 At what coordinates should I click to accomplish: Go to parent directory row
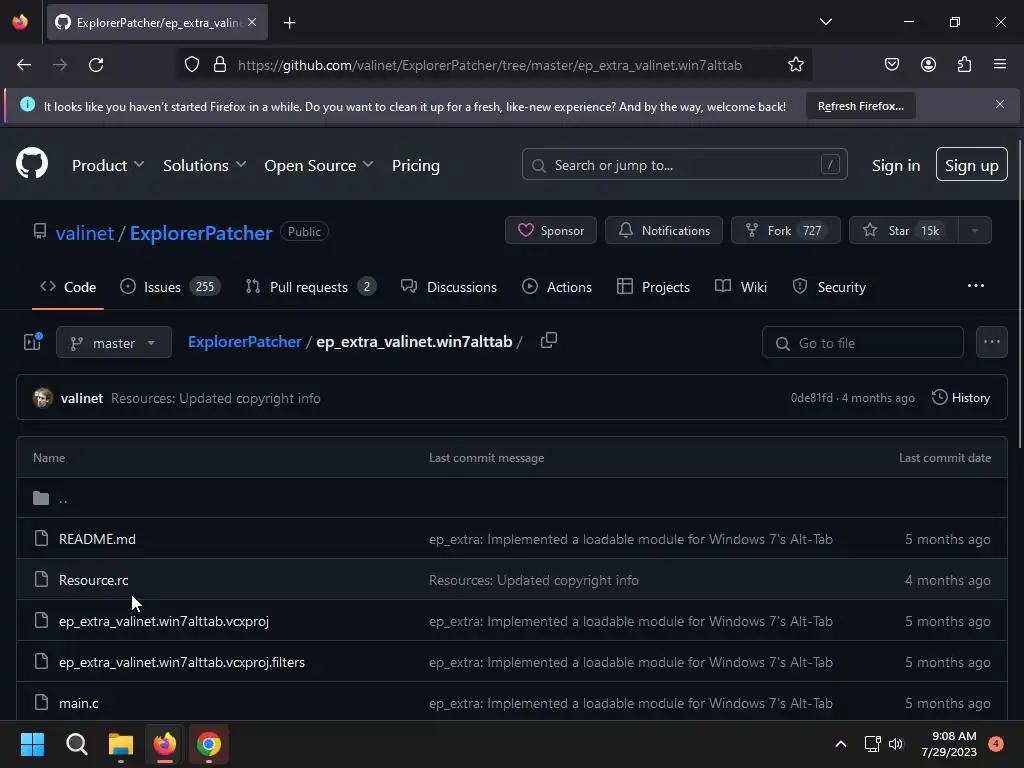[512, 498]
